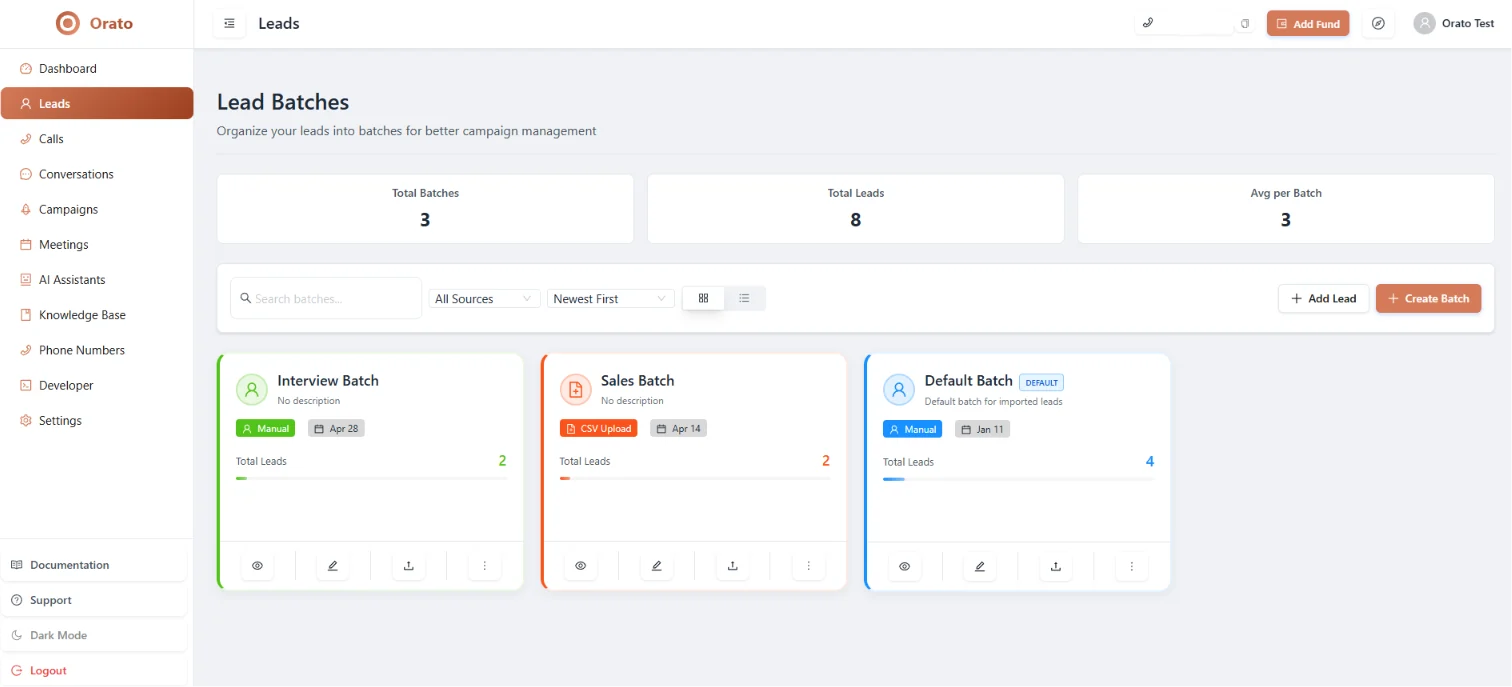1512x687 pixels.
Task: Open Meetings in sidebar
Action: click(97, 245)
